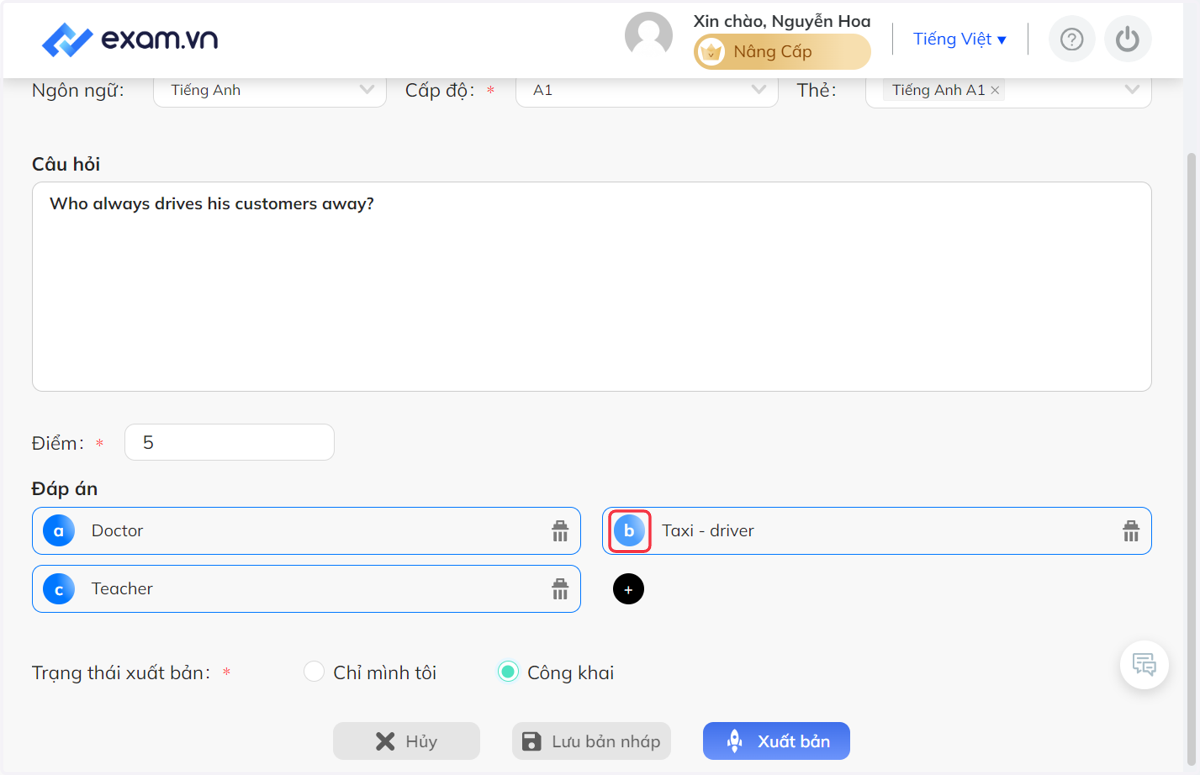Viewport: 1200px width, 775px height.
Task: Delete the Teacher answer with trash icon
Action: (x=560, y=589)
